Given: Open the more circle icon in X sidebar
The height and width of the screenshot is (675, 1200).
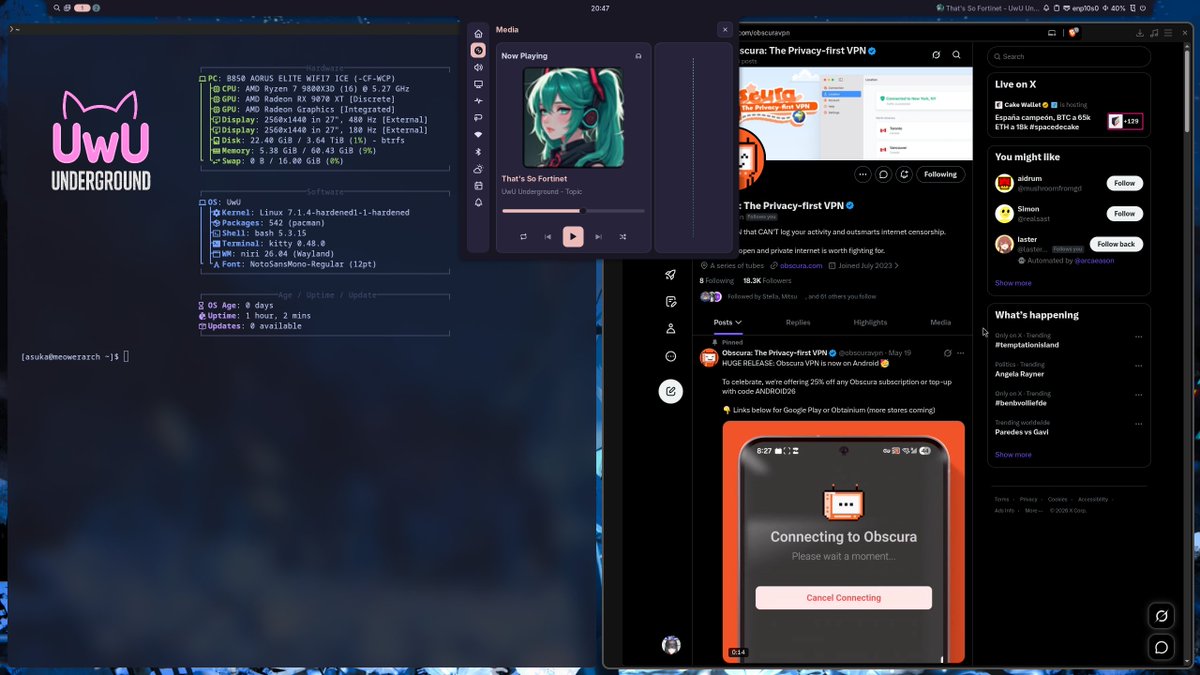Looking at the screenshot, I should click(671, 356).
